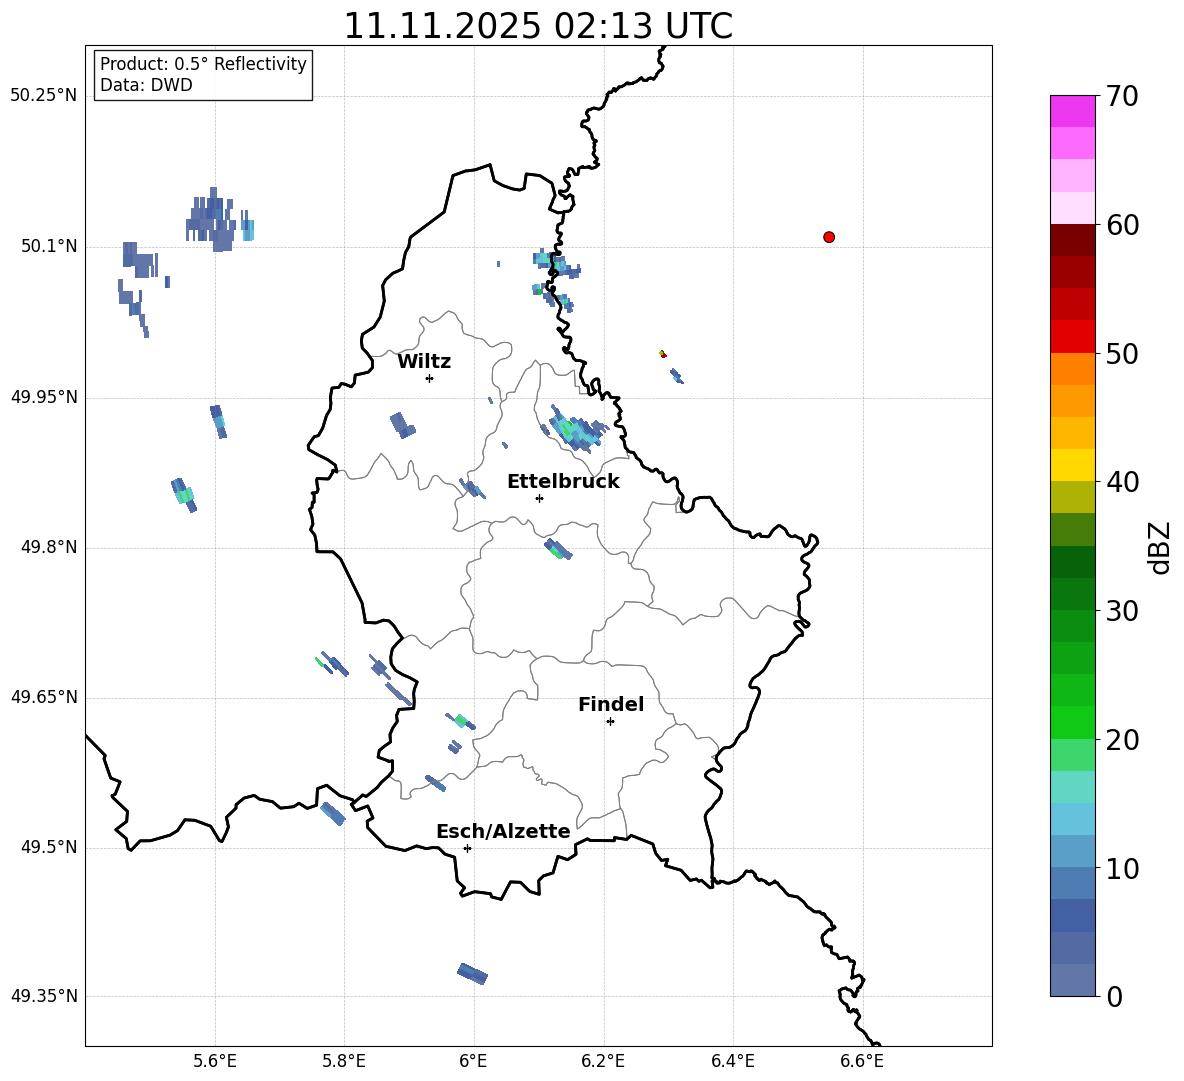Click the dBZ colorbar axis label
Image resolution: width=1184 pixels, height=1081 pixels.
[x=1161, y=547]
